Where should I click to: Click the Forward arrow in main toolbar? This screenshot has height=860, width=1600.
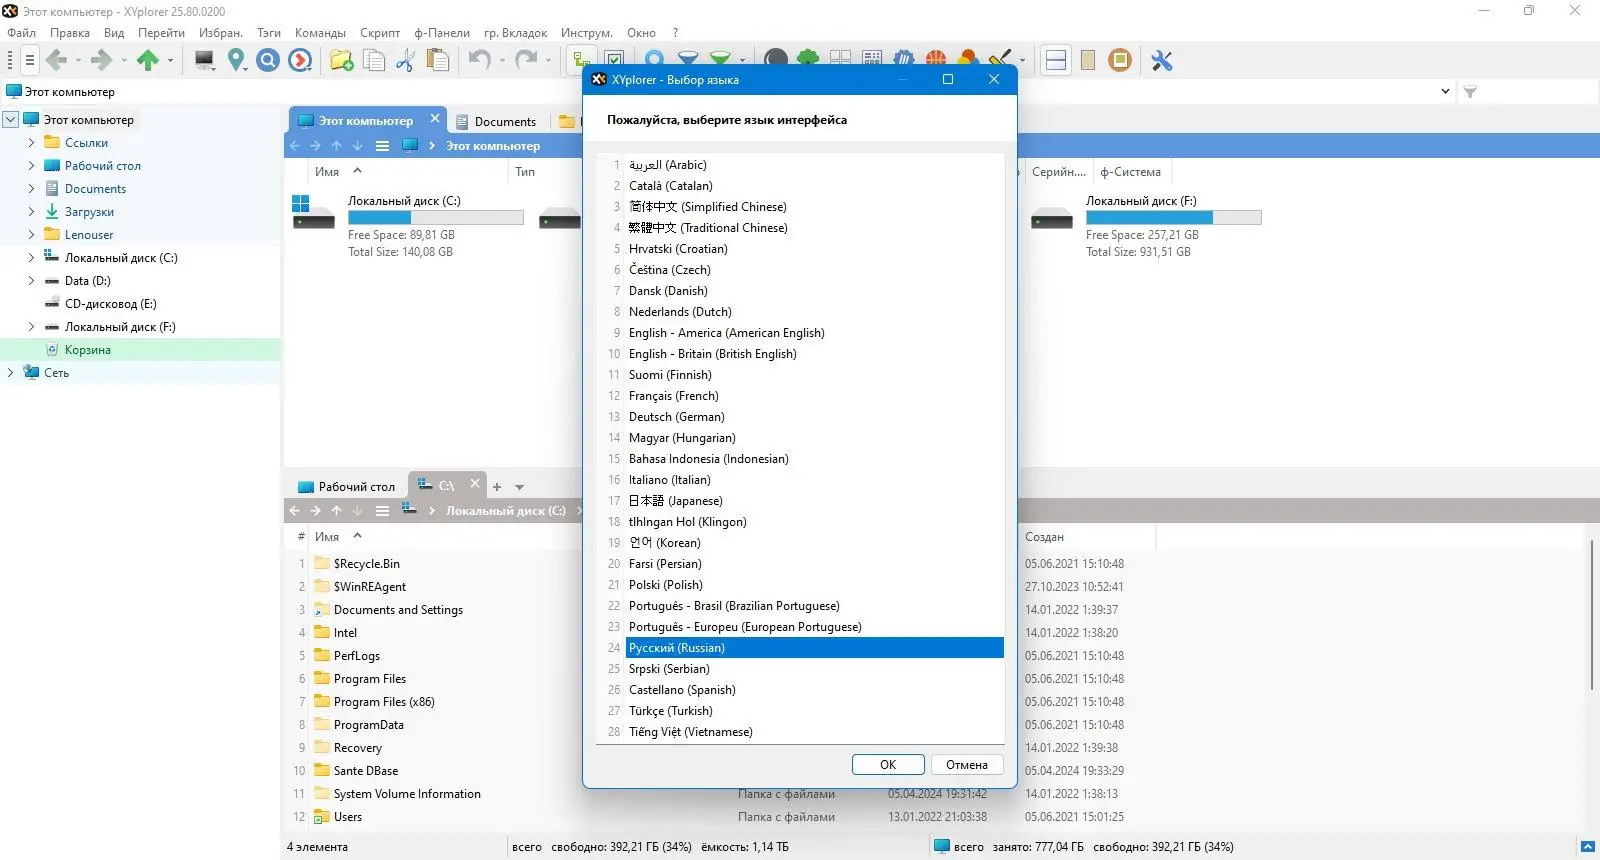[101, 61]
